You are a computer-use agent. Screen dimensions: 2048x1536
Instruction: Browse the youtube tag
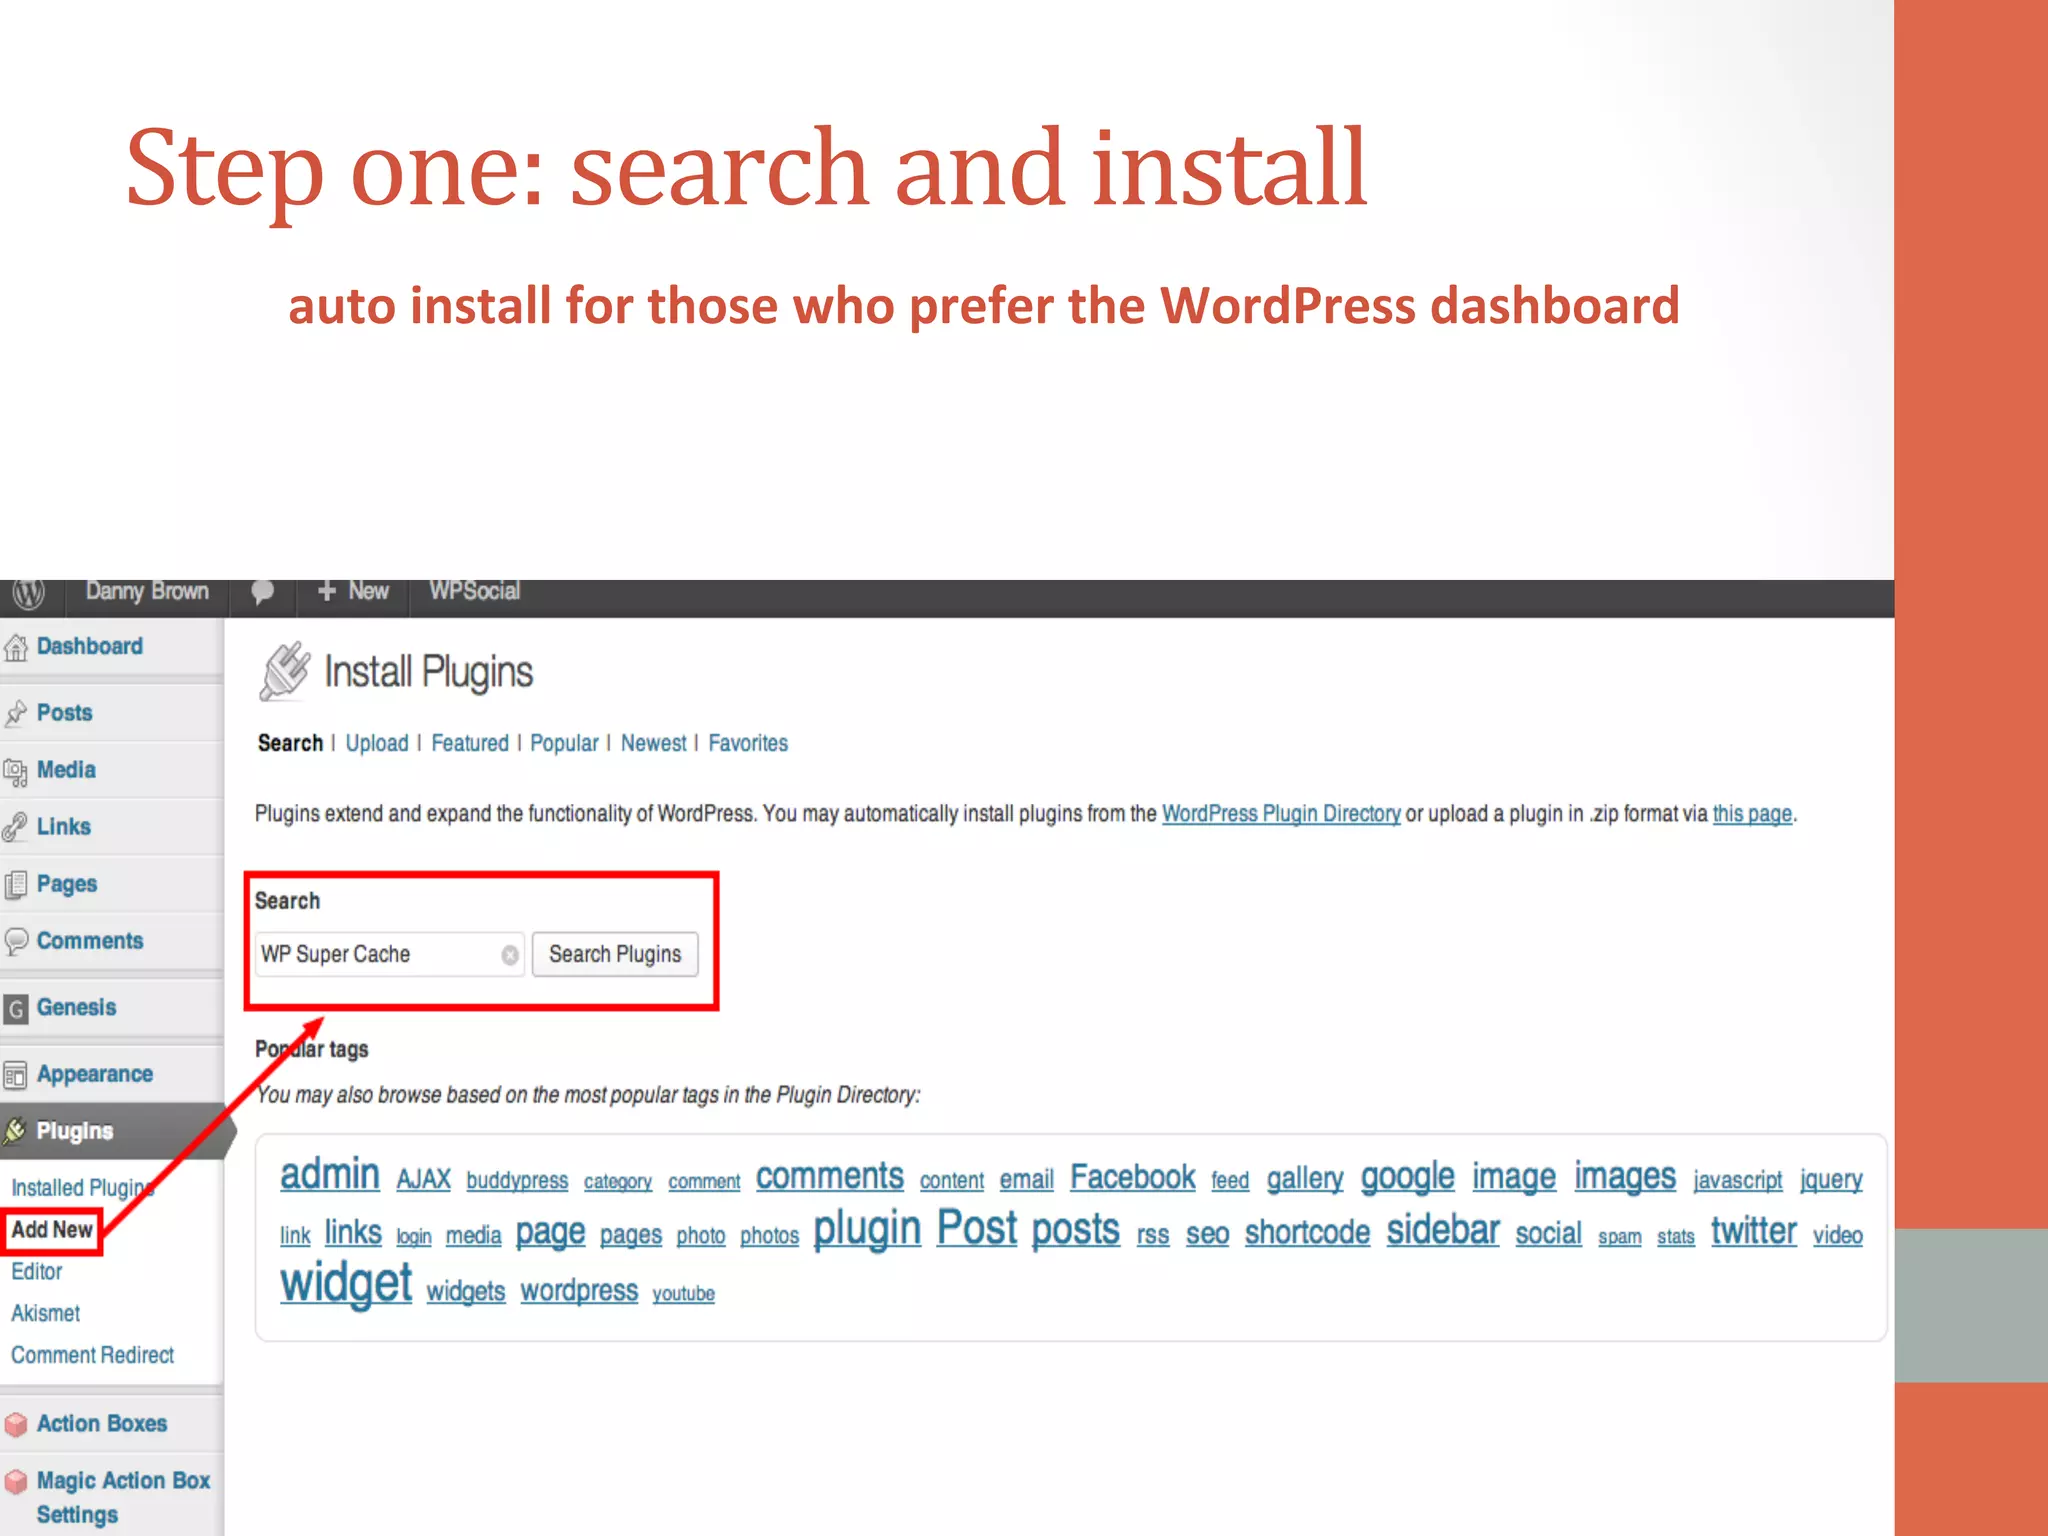click(684, 1293)
